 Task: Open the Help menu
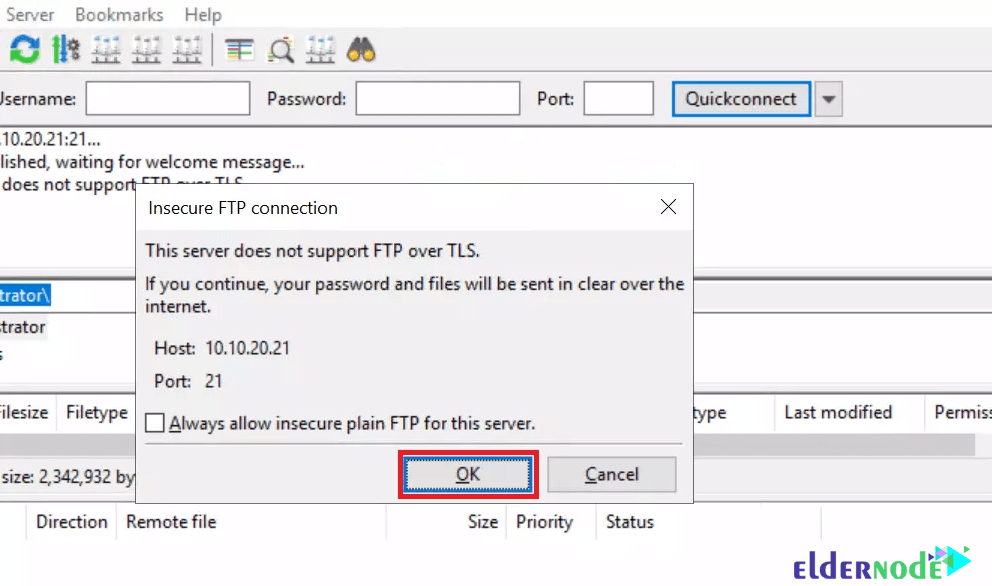tap(203, 14)
